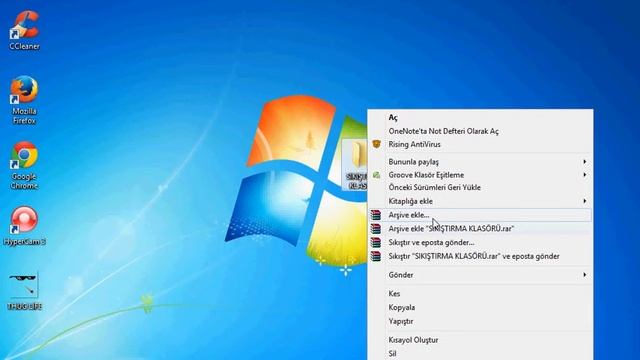Click the Rising AntiVirus shield icon
This screenshot has height=360, width=640.
tap(376, 144)
